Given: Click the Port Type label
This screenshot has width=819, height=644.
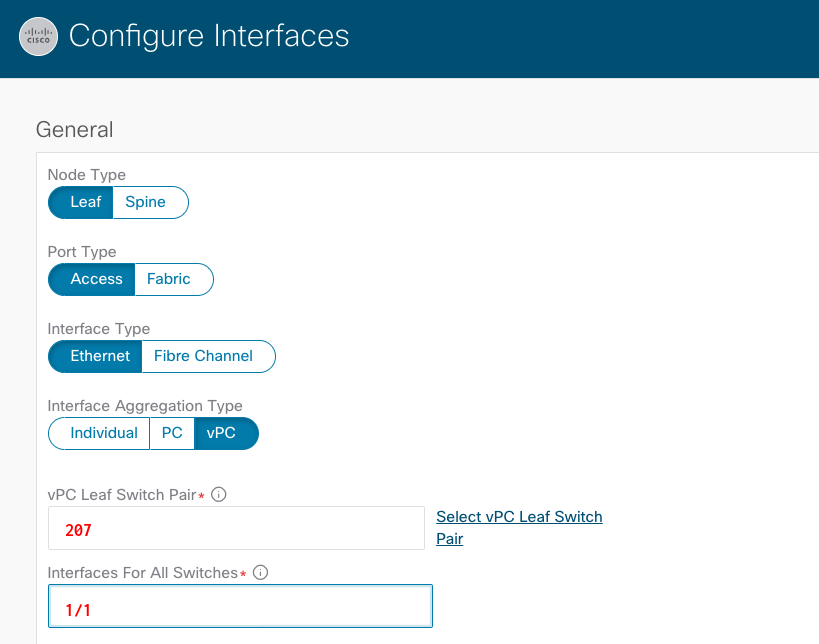Looking at the screenshot, I should [82, 252].
